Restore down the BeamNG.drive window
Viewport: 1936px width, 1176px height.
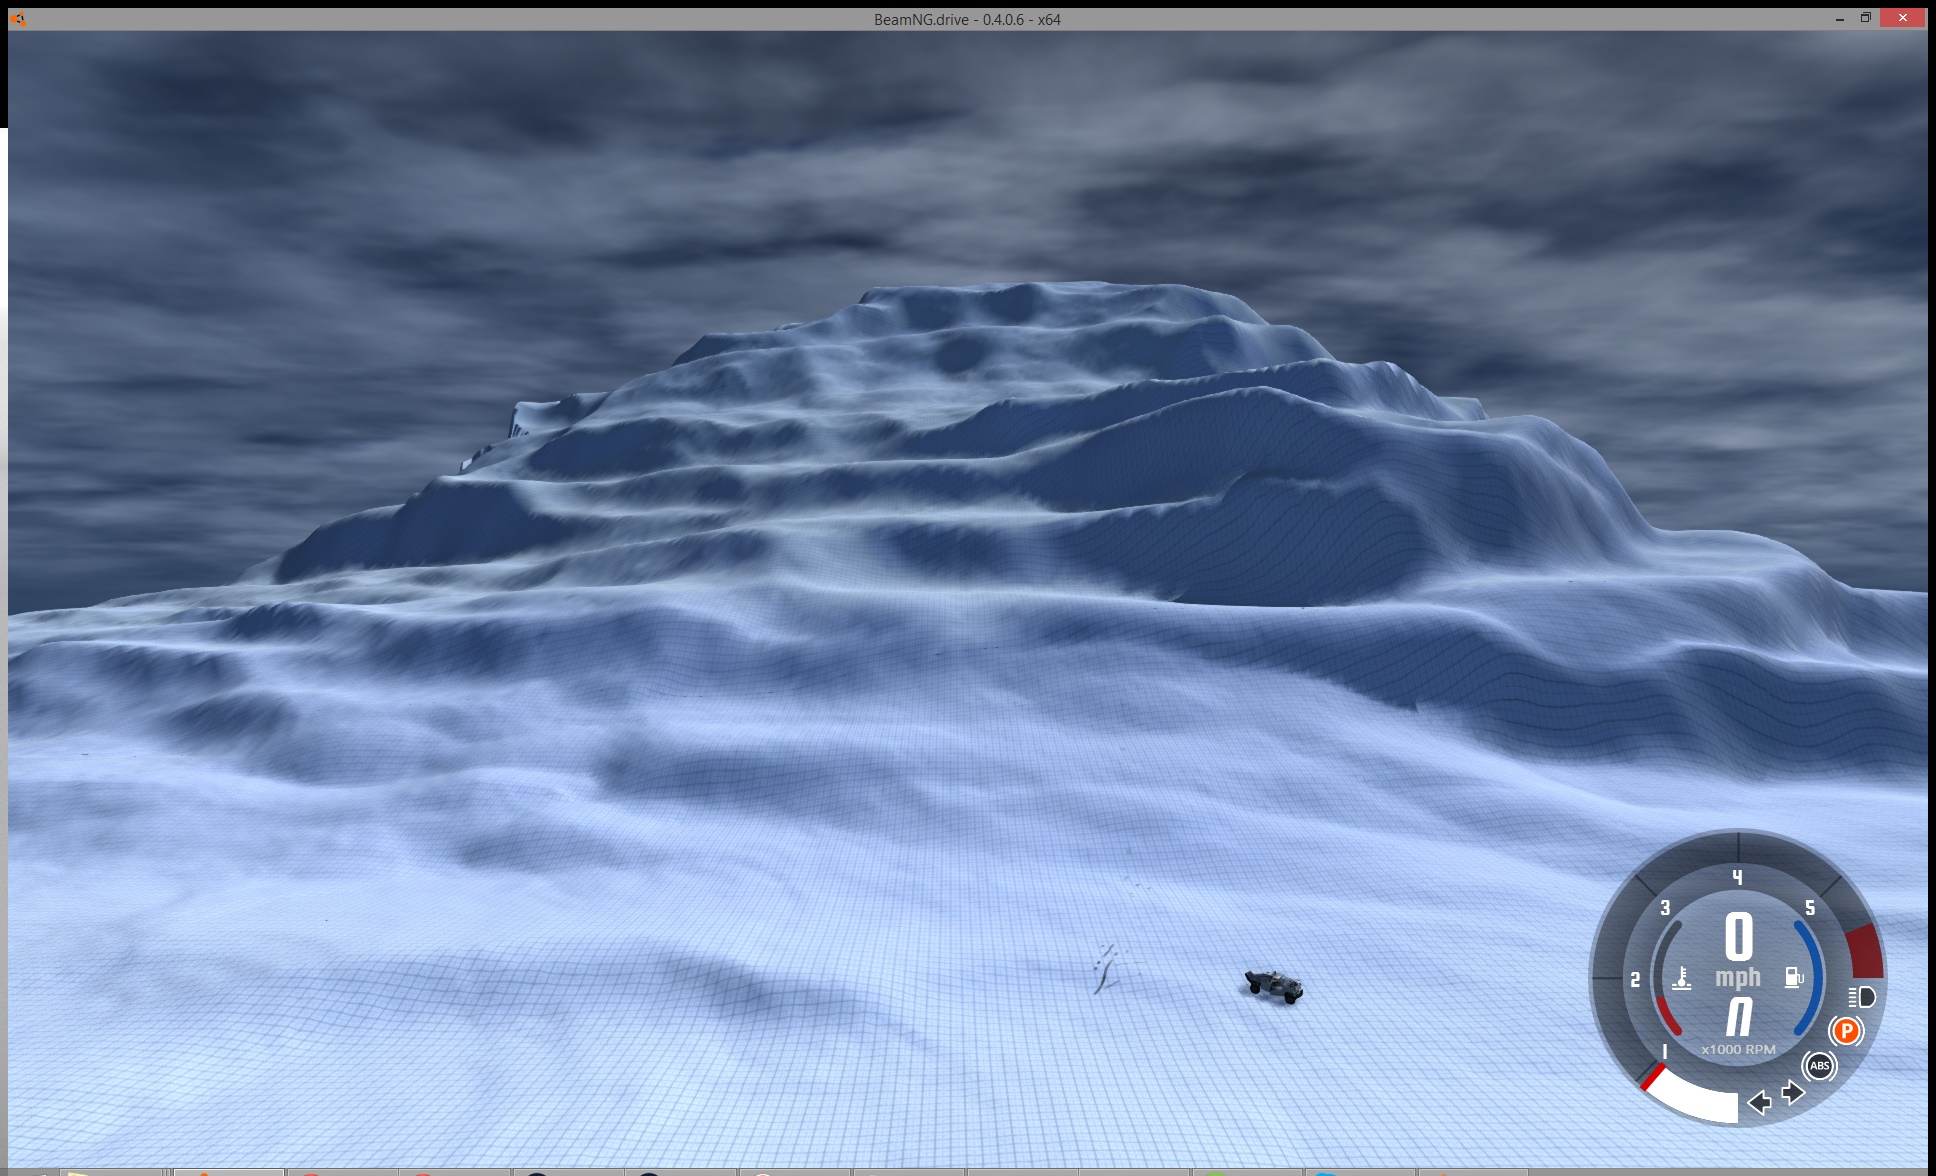point(1866,18)
